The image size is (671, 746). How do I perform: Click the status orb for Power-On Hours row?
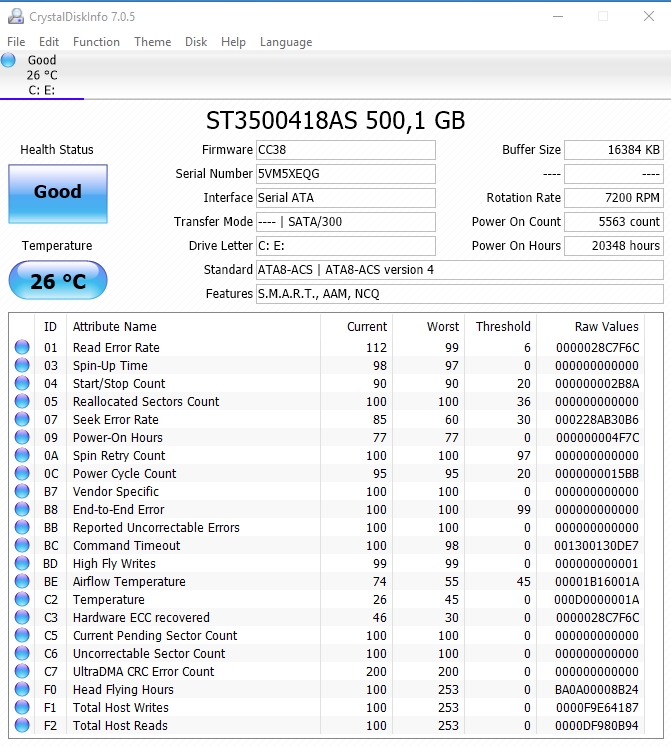pos(22,437)
